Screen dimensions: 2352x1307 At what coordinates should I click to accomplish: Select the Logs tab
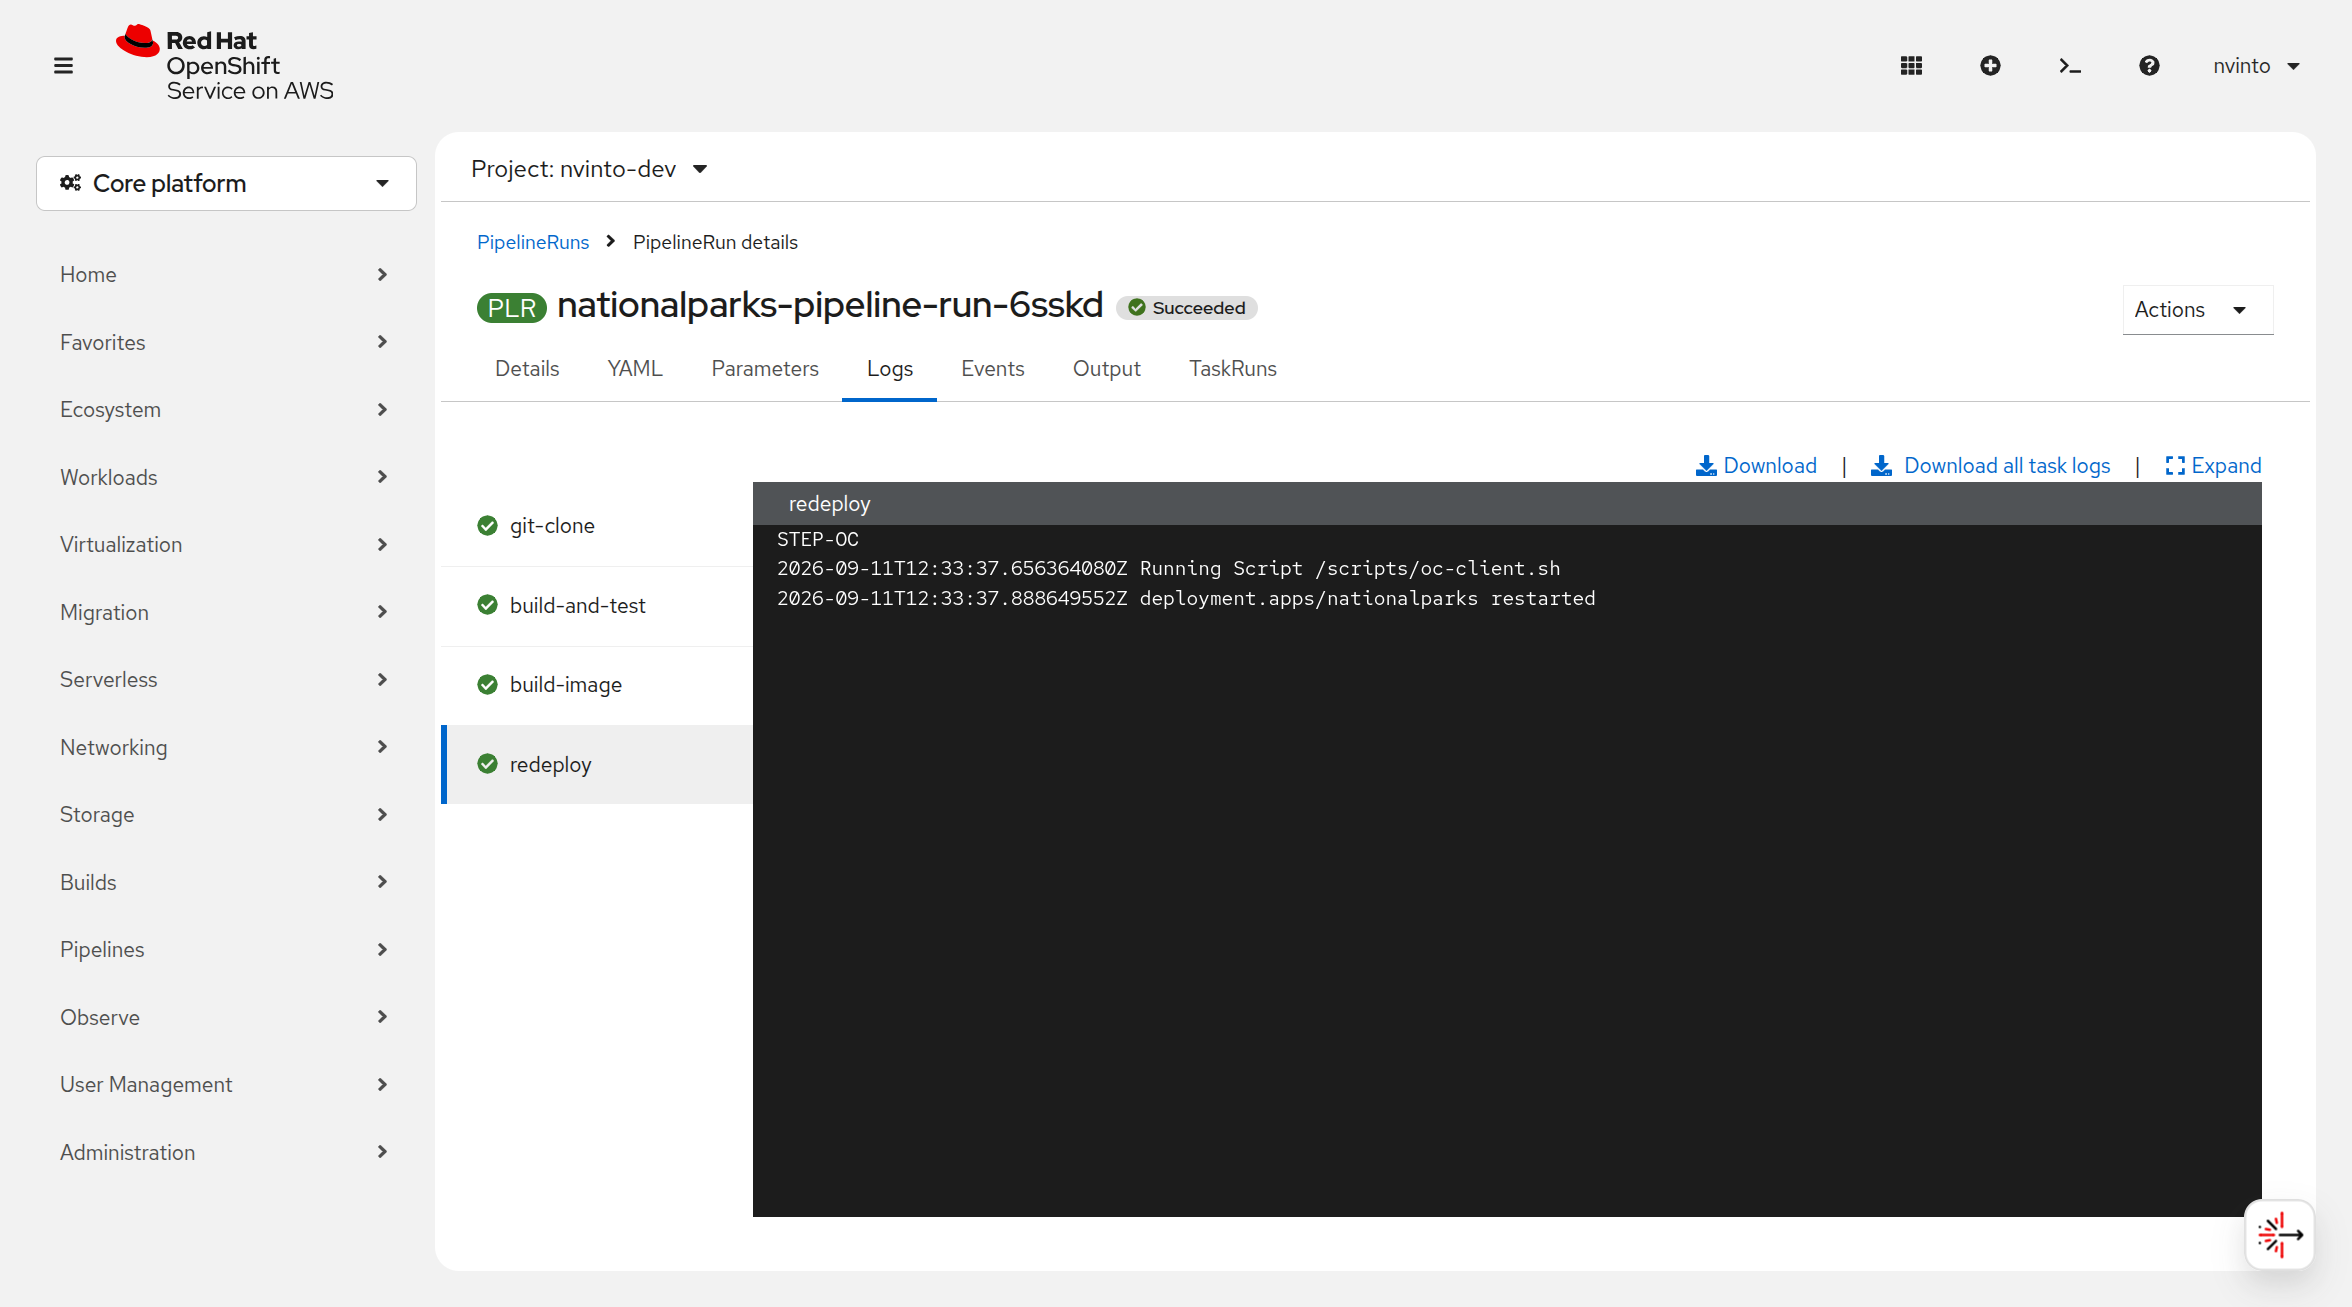[x=890, y=368]
